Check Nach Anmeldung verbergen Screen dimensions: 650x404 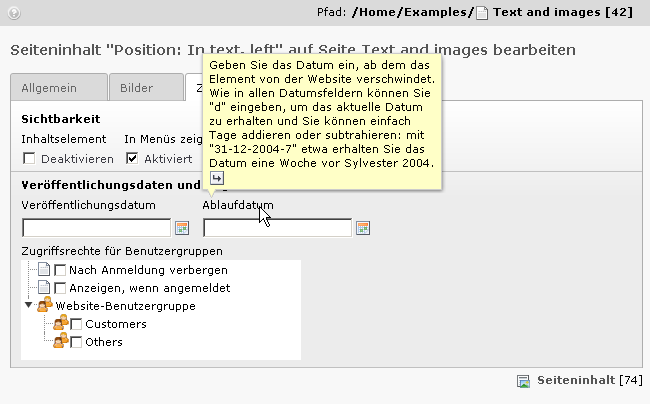[60, 270]
